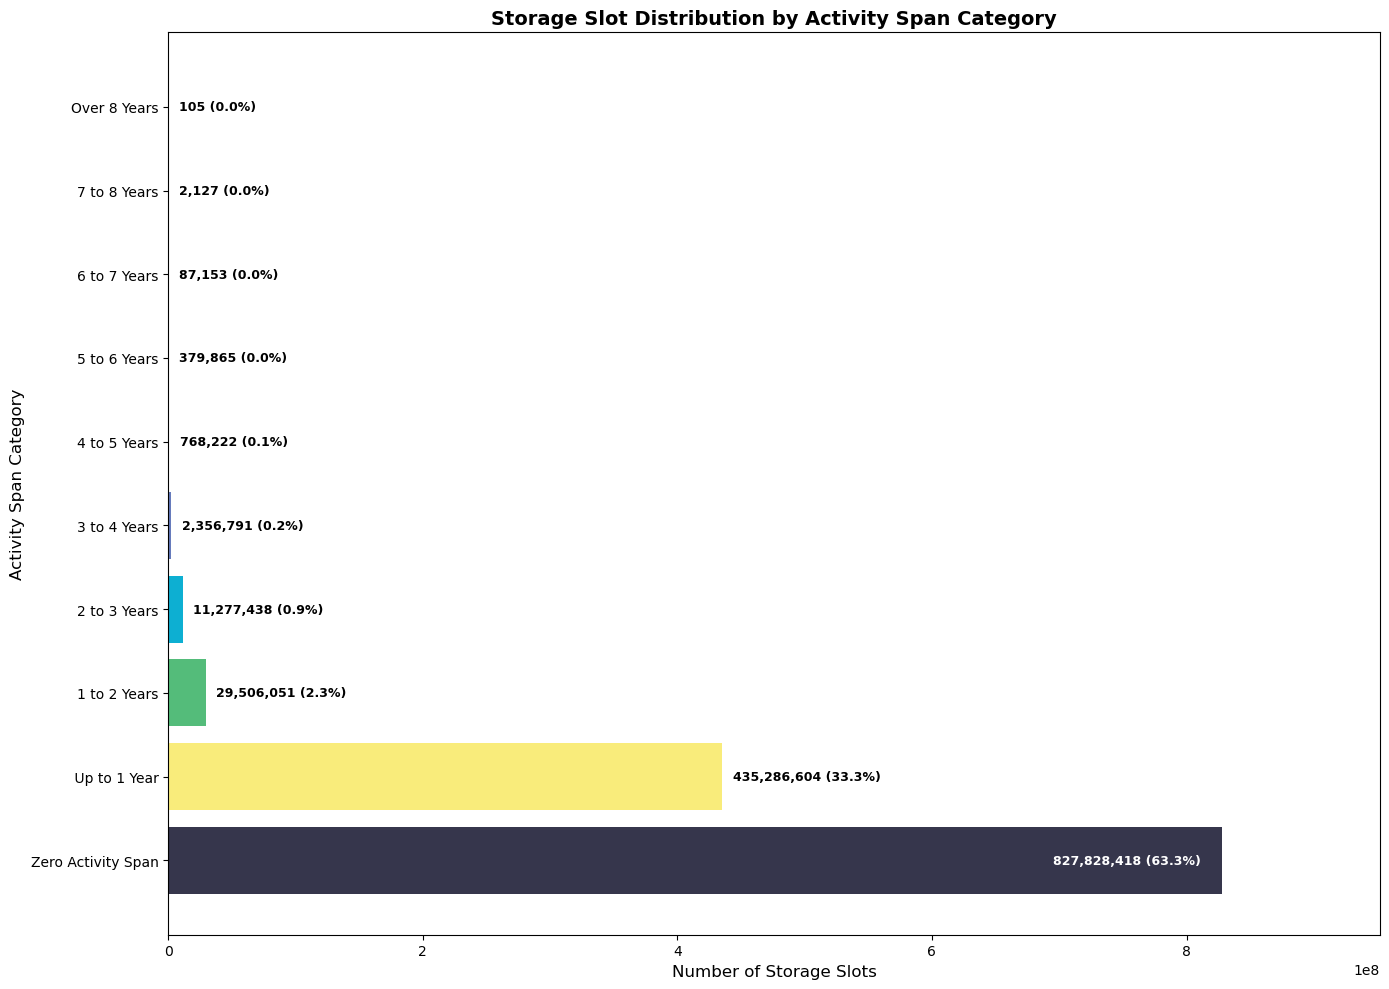Click the 827,828,418 (63.3%) value label
Image resolution: width=1389 pixels, height=989 pixels.
click(x=1126, y=861)
